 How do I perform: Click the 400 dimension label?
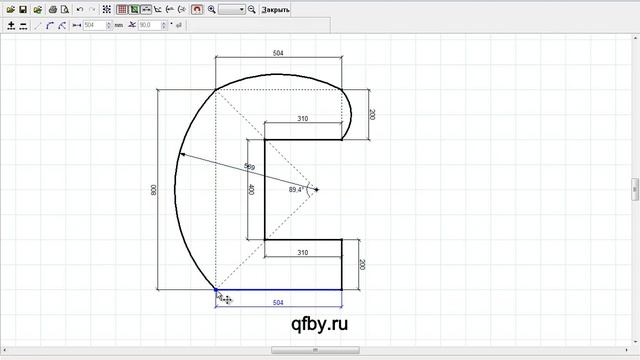(251, 190)
